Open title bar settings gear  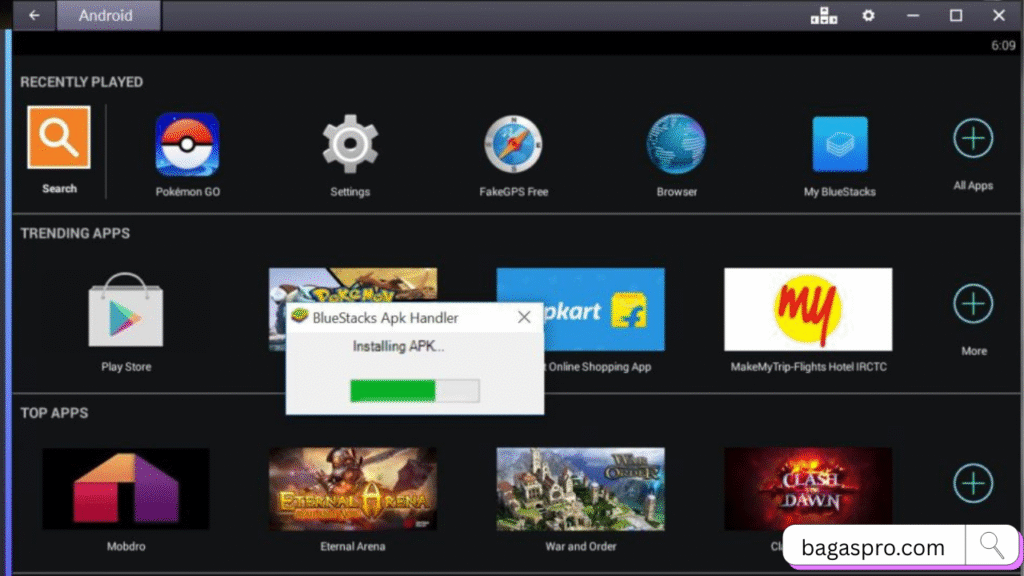[x=868, y=15]
